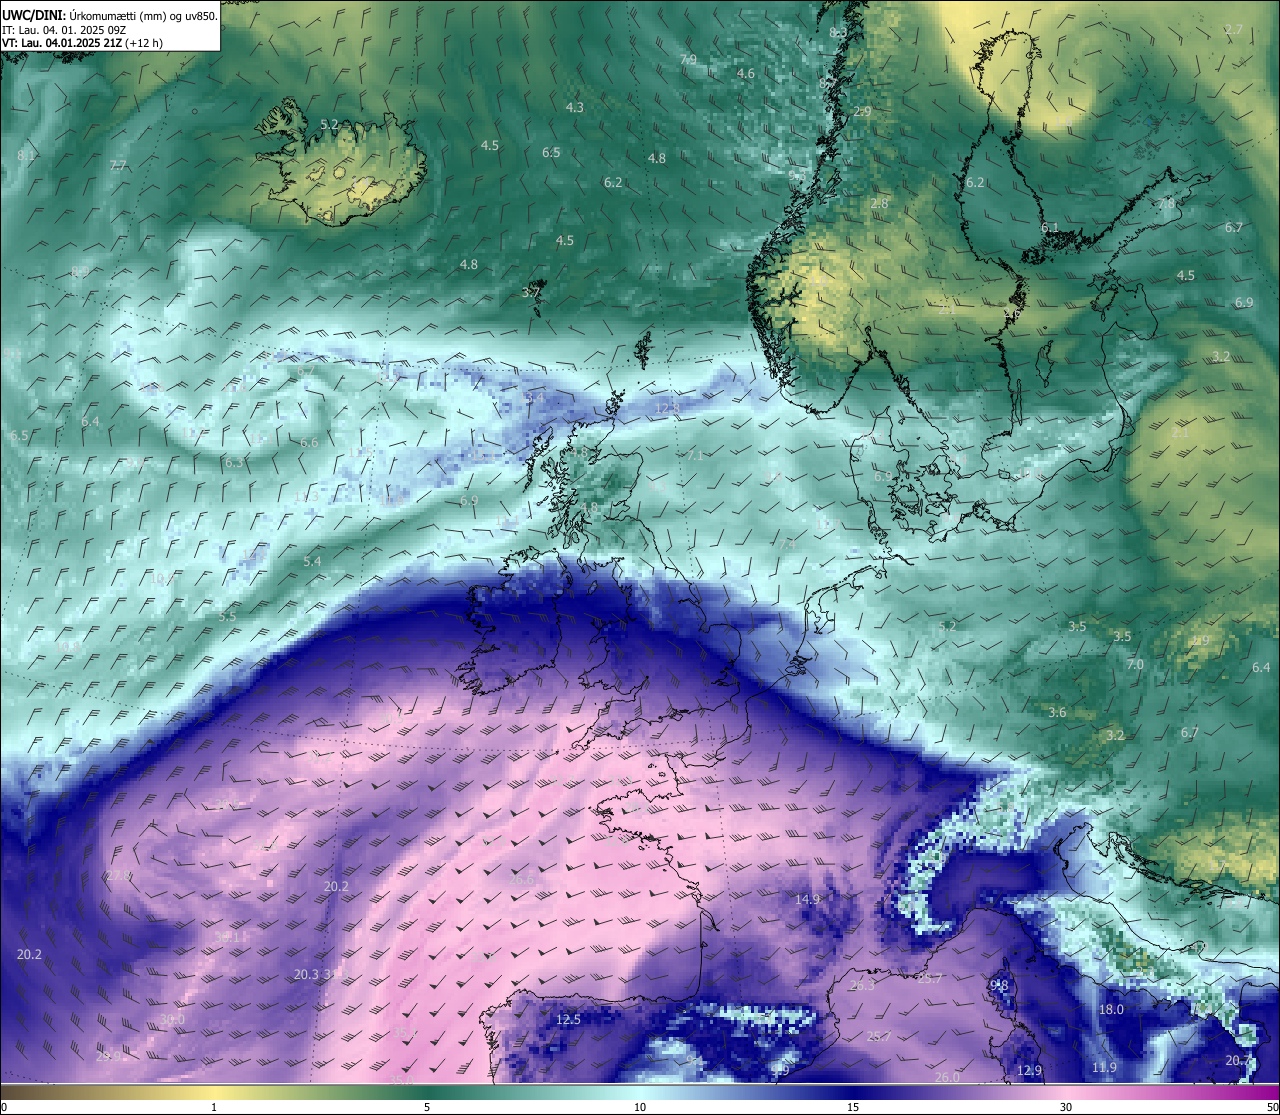Click the legend tick label '0'
This screenshot has height=1115, width=1280.
coord(4,1106)
